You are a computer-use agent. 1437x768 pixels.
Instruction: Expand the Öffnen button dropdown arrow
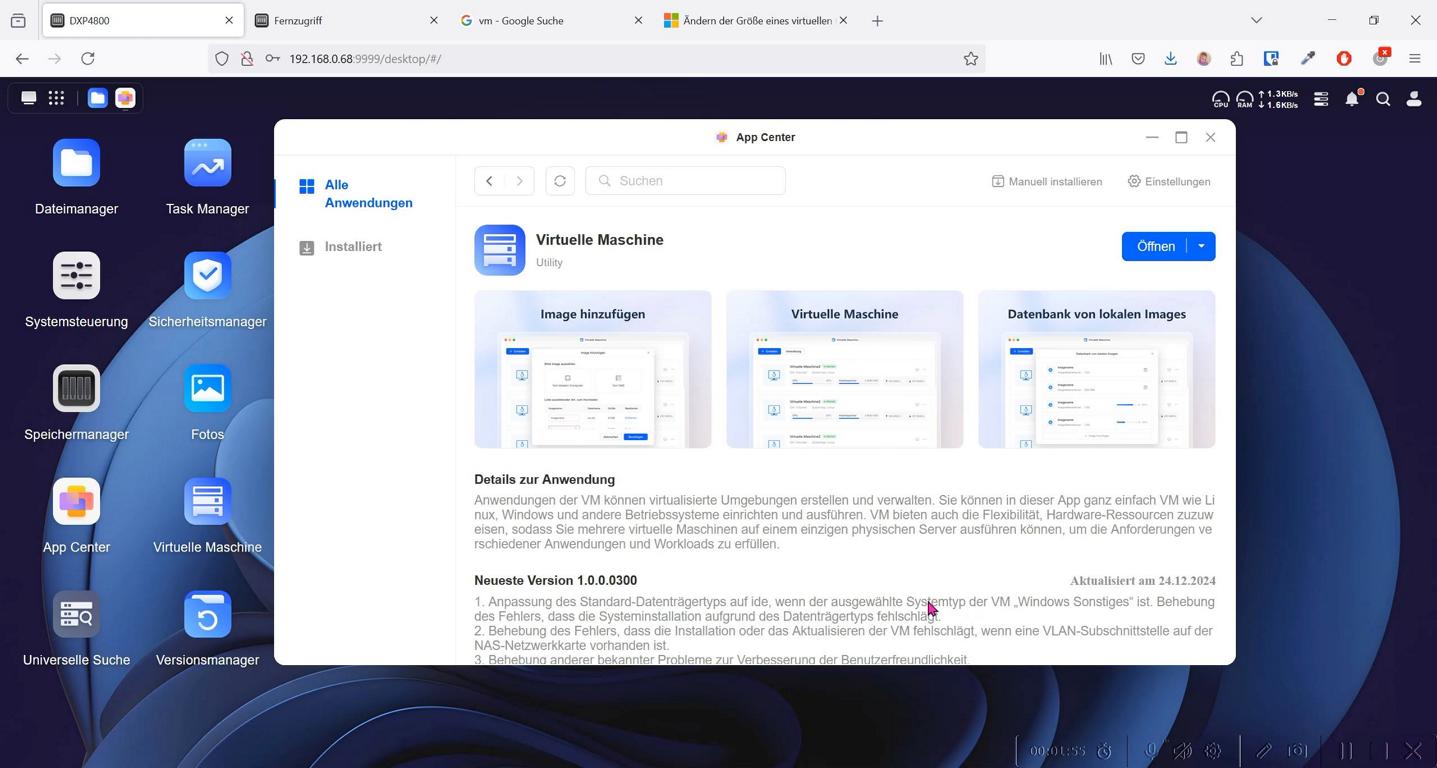point(1201,246)
